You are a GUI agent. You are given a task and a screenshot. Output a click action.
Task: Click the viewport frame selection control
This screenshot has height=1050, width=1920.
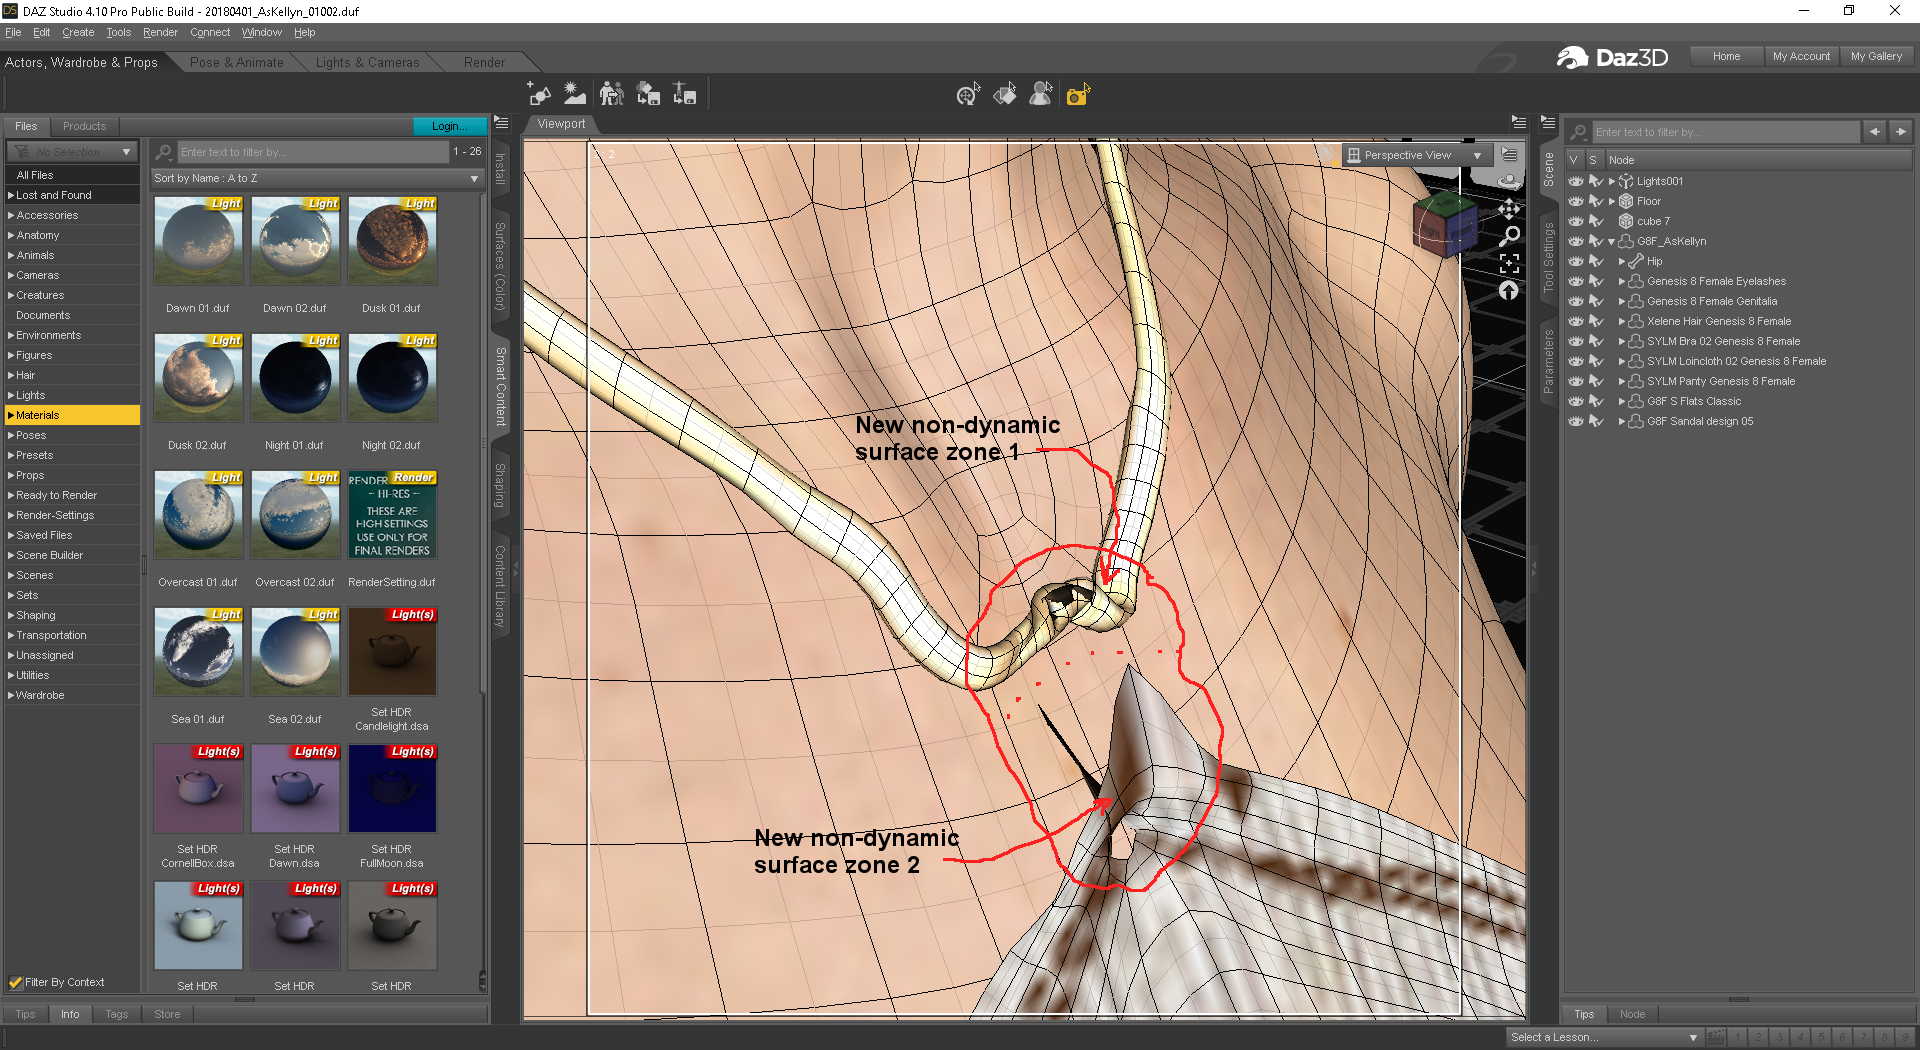(x=1509, y=263)
